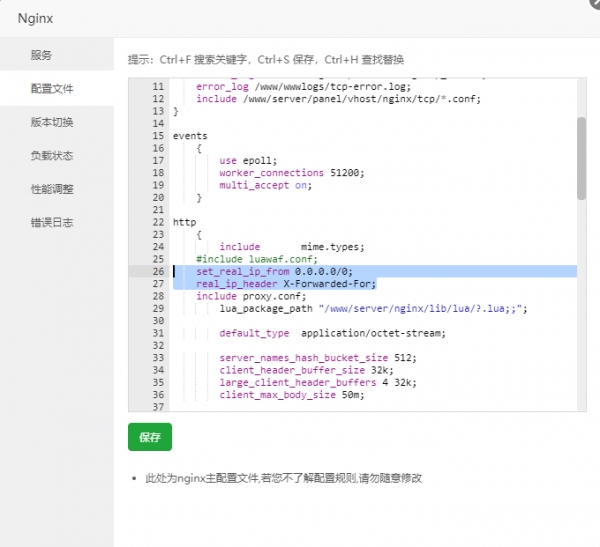Click the Ctrl+F hint text above editor
Screen dimensions: 600x547
266,60
